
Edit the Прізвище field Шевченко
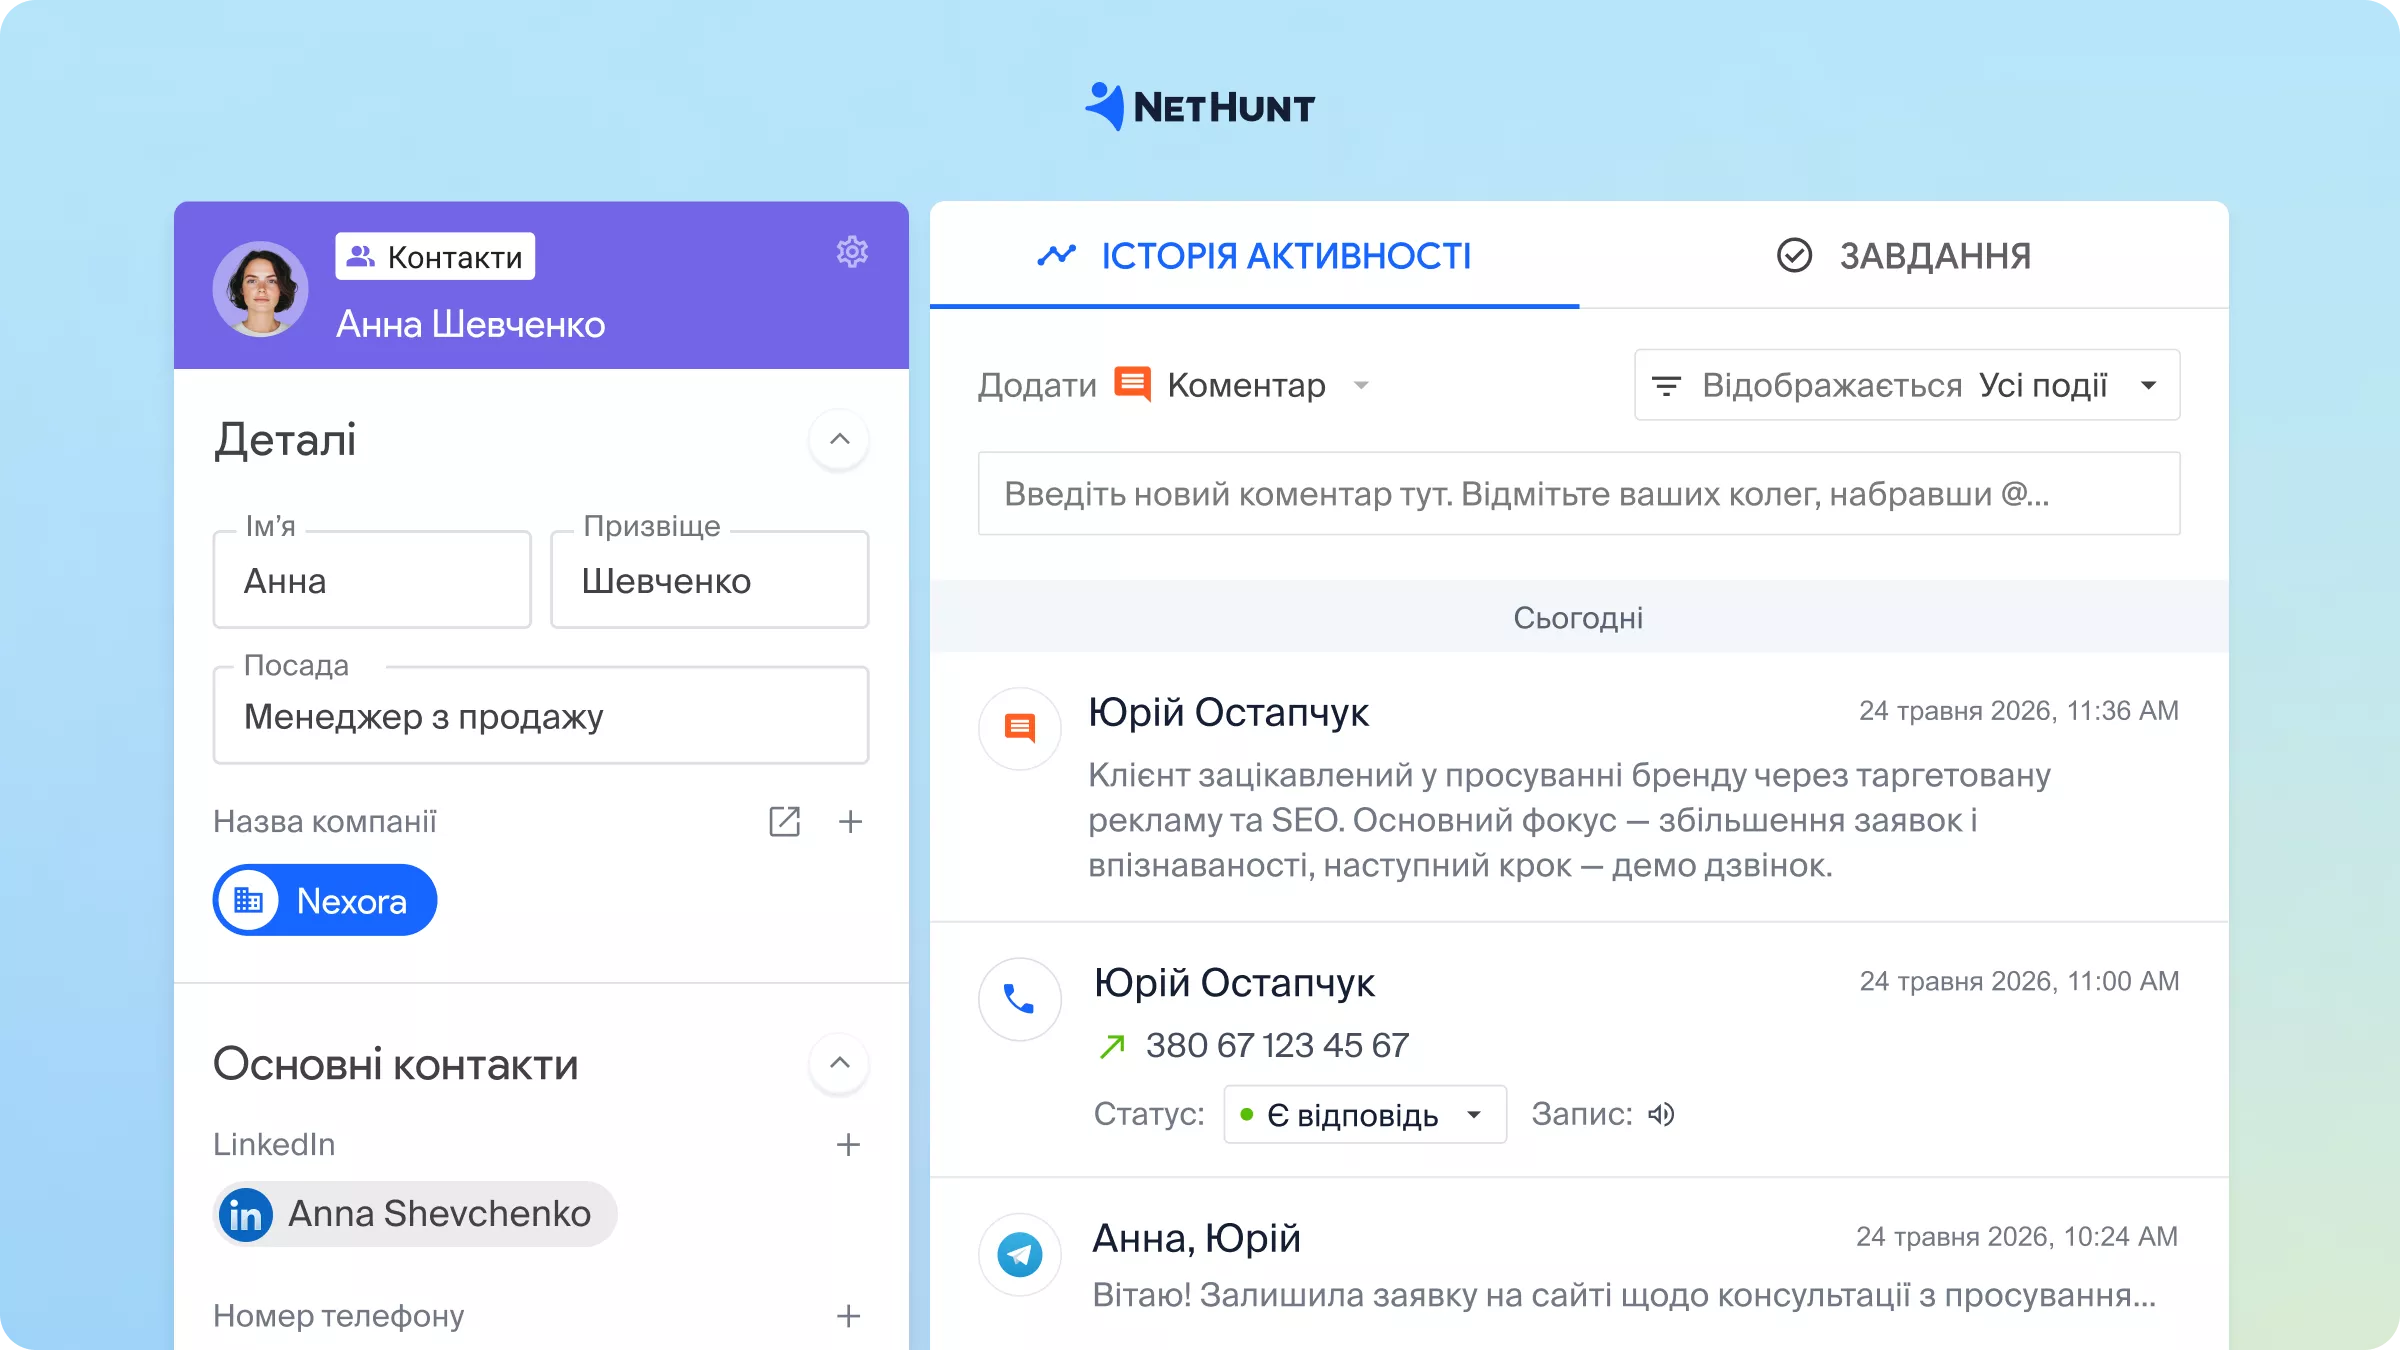[710, 580]
